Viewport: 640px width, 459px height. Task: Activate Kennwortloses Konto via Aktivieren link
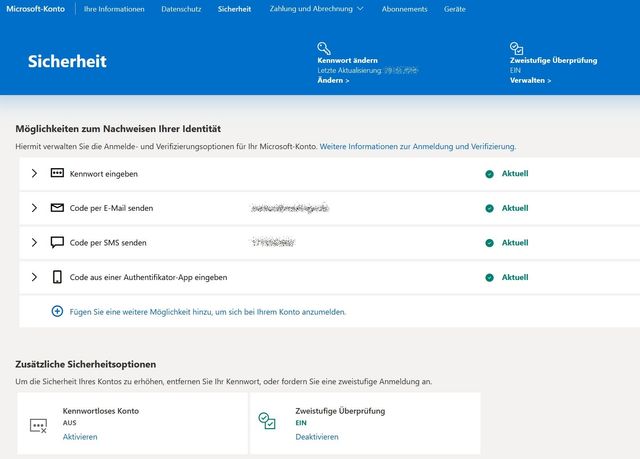[x=80, y=437]
